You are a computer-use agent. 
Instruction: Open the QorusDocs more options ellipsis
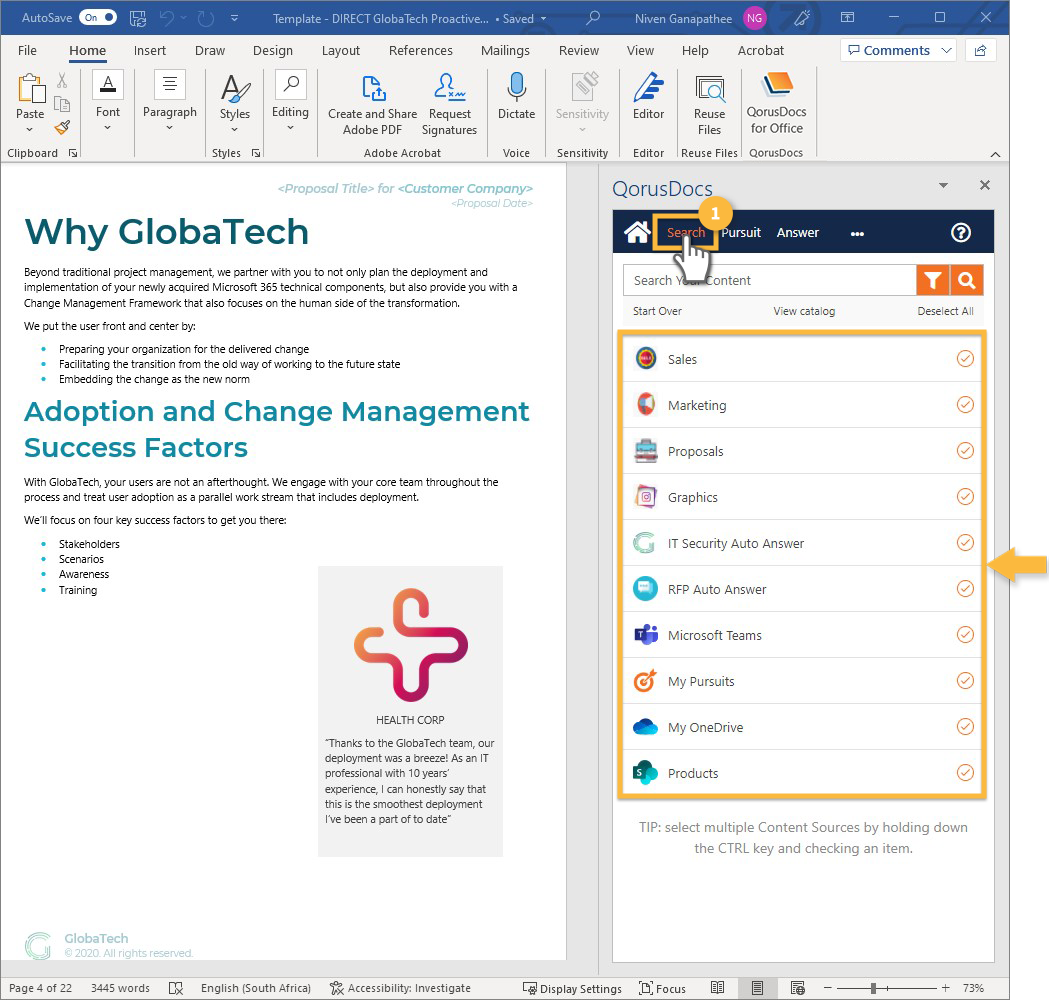pos(857,233)
